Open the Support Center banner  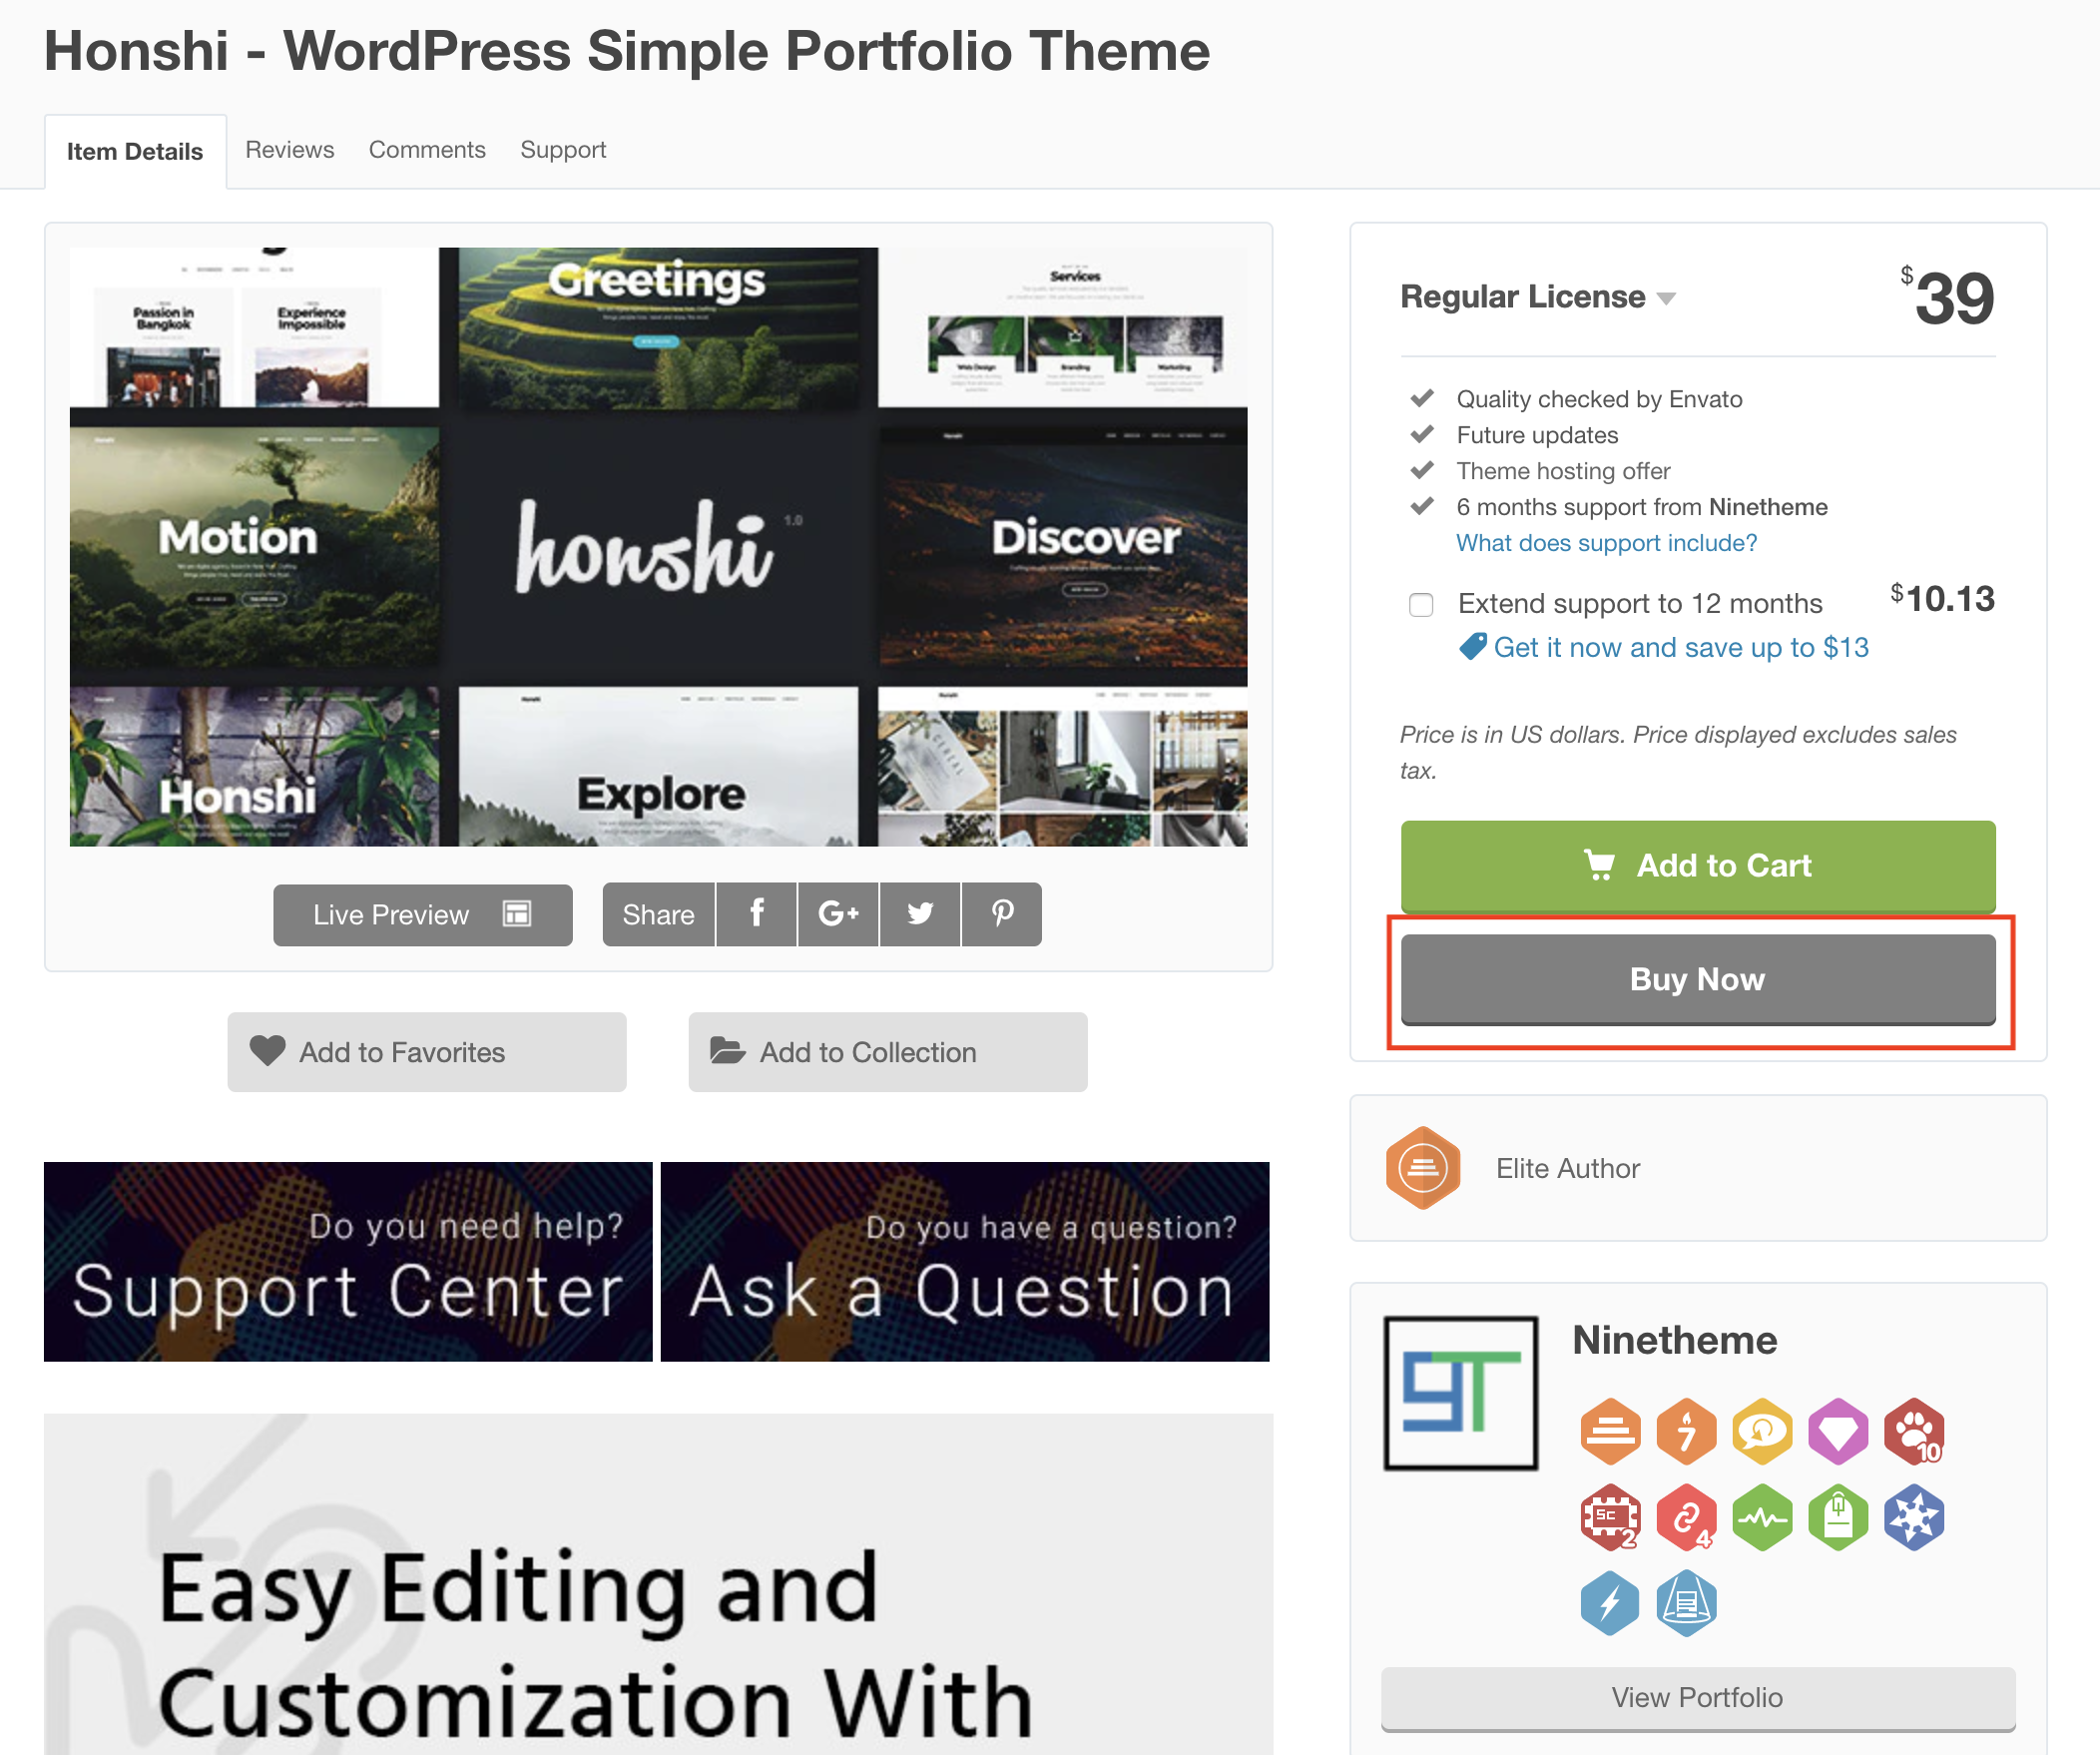coord(348,1261)
